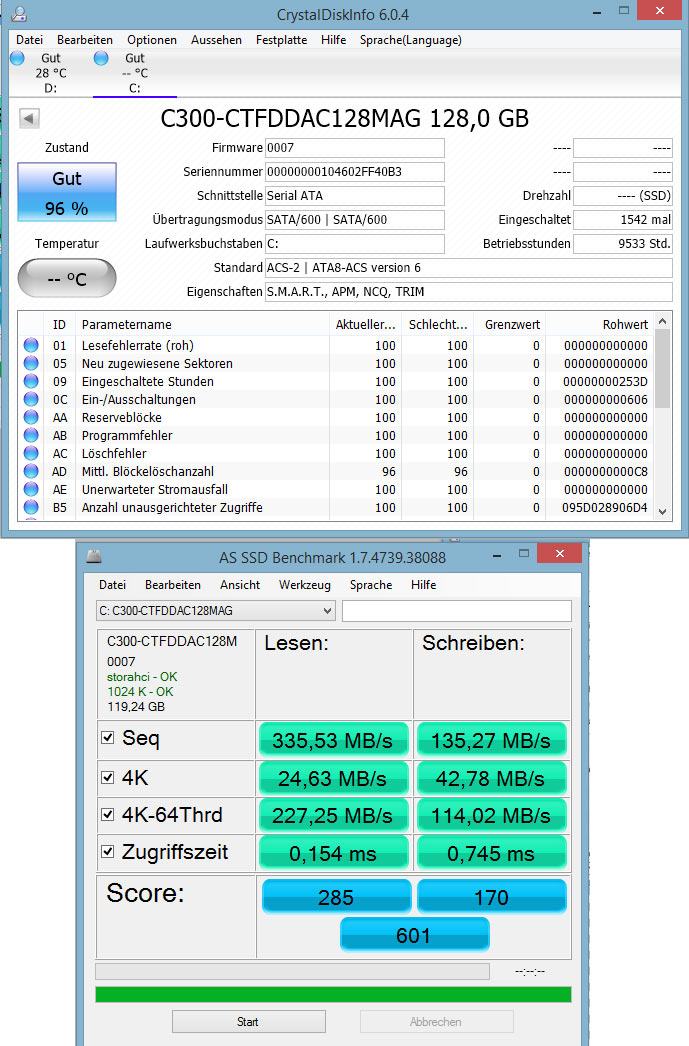Toggle the Zugriffszeit test checkbox
The image size is (689, 1046).
107,851
